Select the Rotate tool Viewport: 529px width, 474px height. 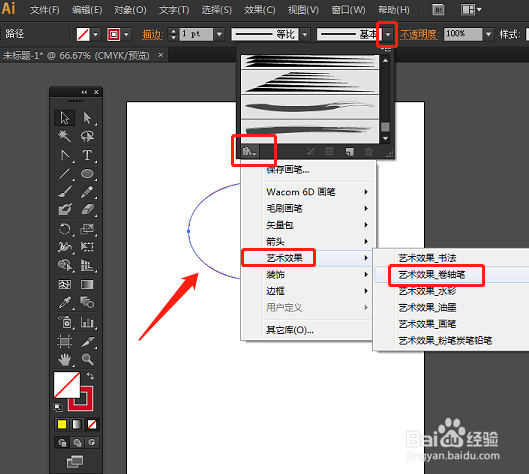click(x=64, y=229)
